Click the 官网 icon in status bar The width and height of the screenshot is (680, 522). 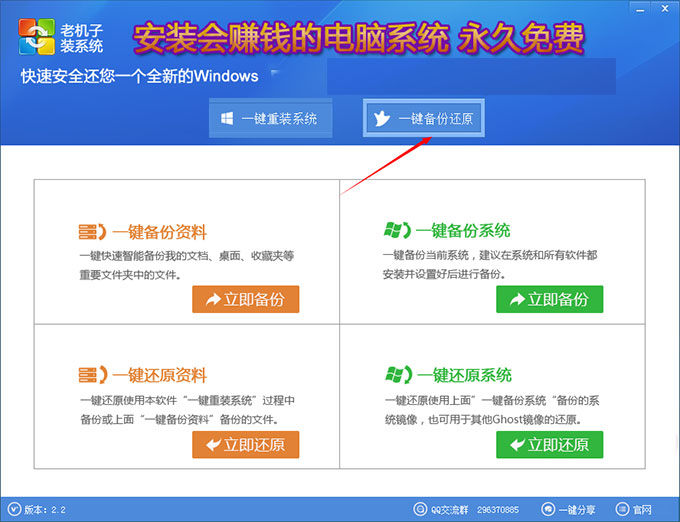(622, 509)
